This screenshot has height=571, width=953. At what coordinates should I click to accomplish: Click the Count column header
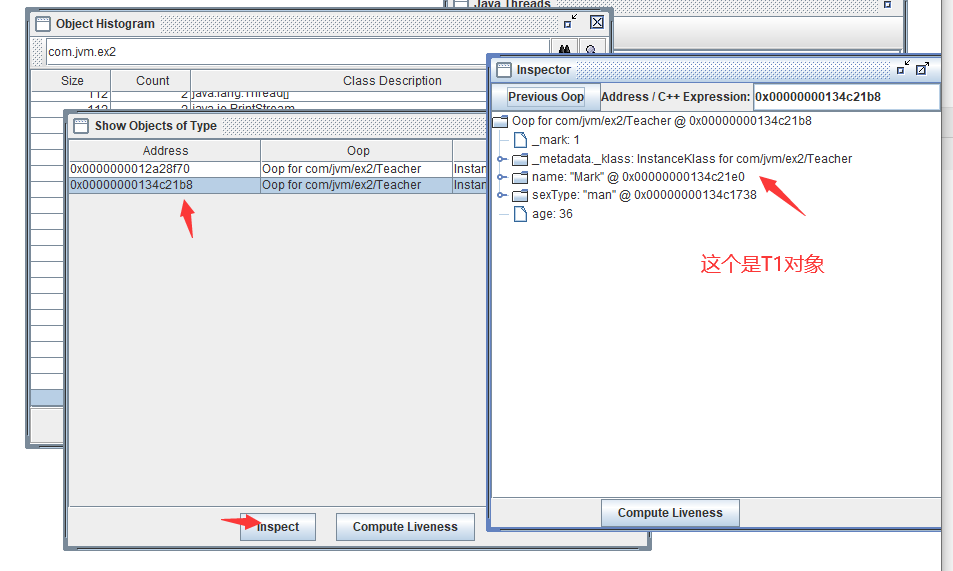point(151,81)
